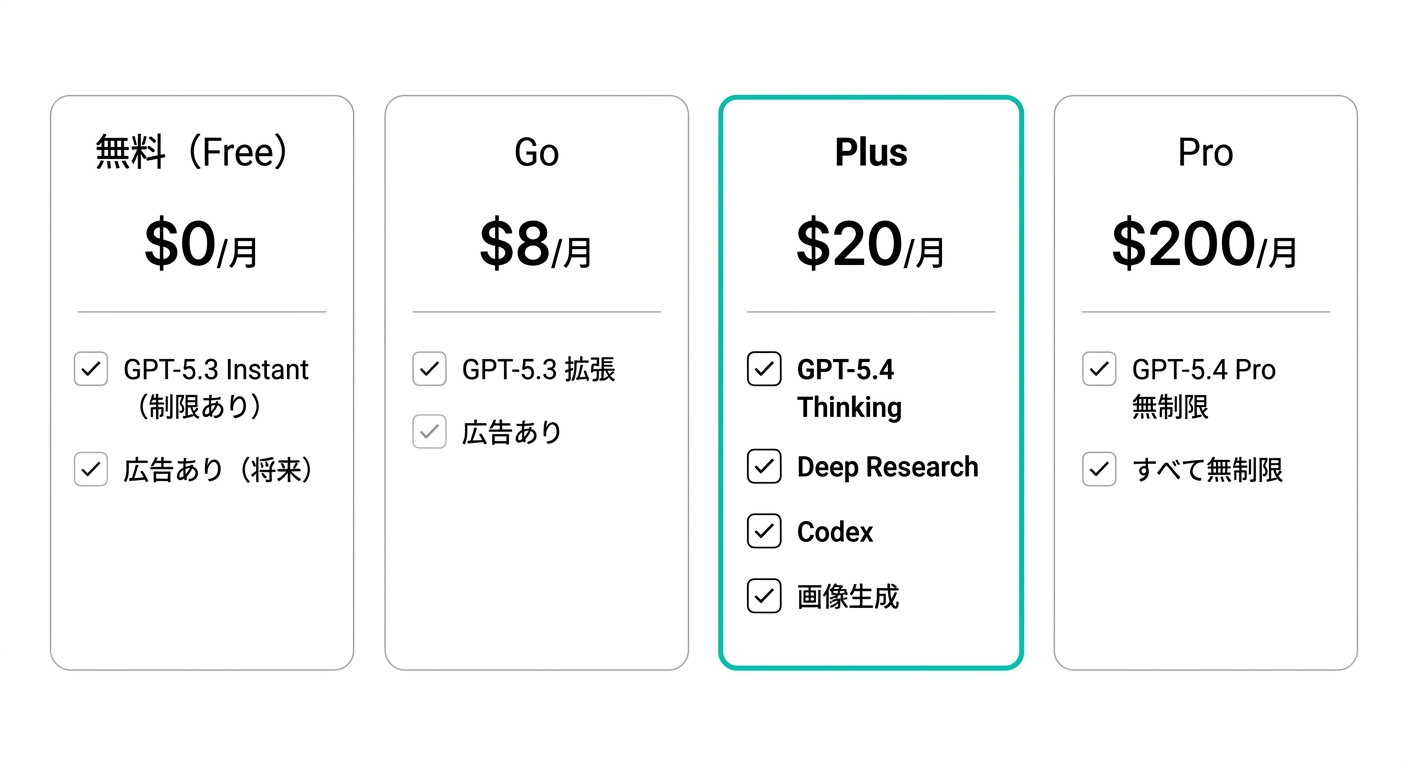Toggle the GPT-5.3 拡張 checkbox

430,369
